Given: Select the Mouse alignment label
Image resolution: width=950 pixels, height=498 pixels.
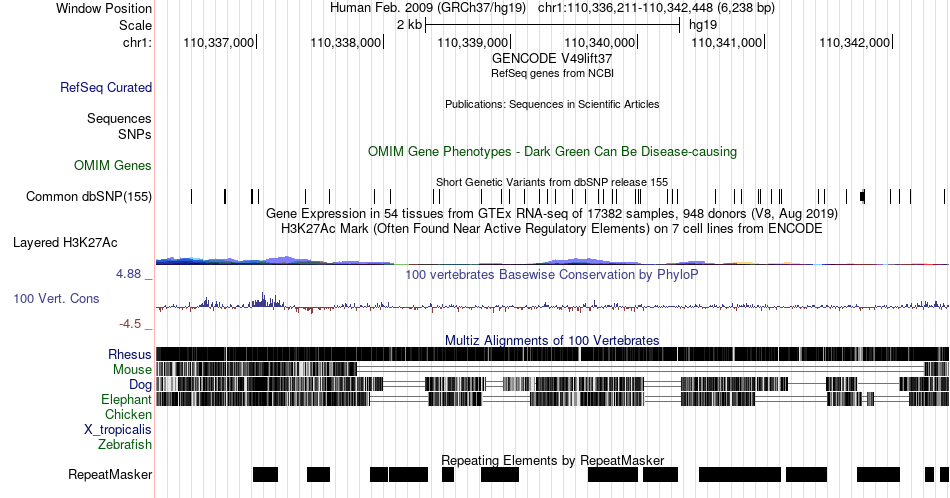Looking at the screenshot, I should tap(132, 370).
